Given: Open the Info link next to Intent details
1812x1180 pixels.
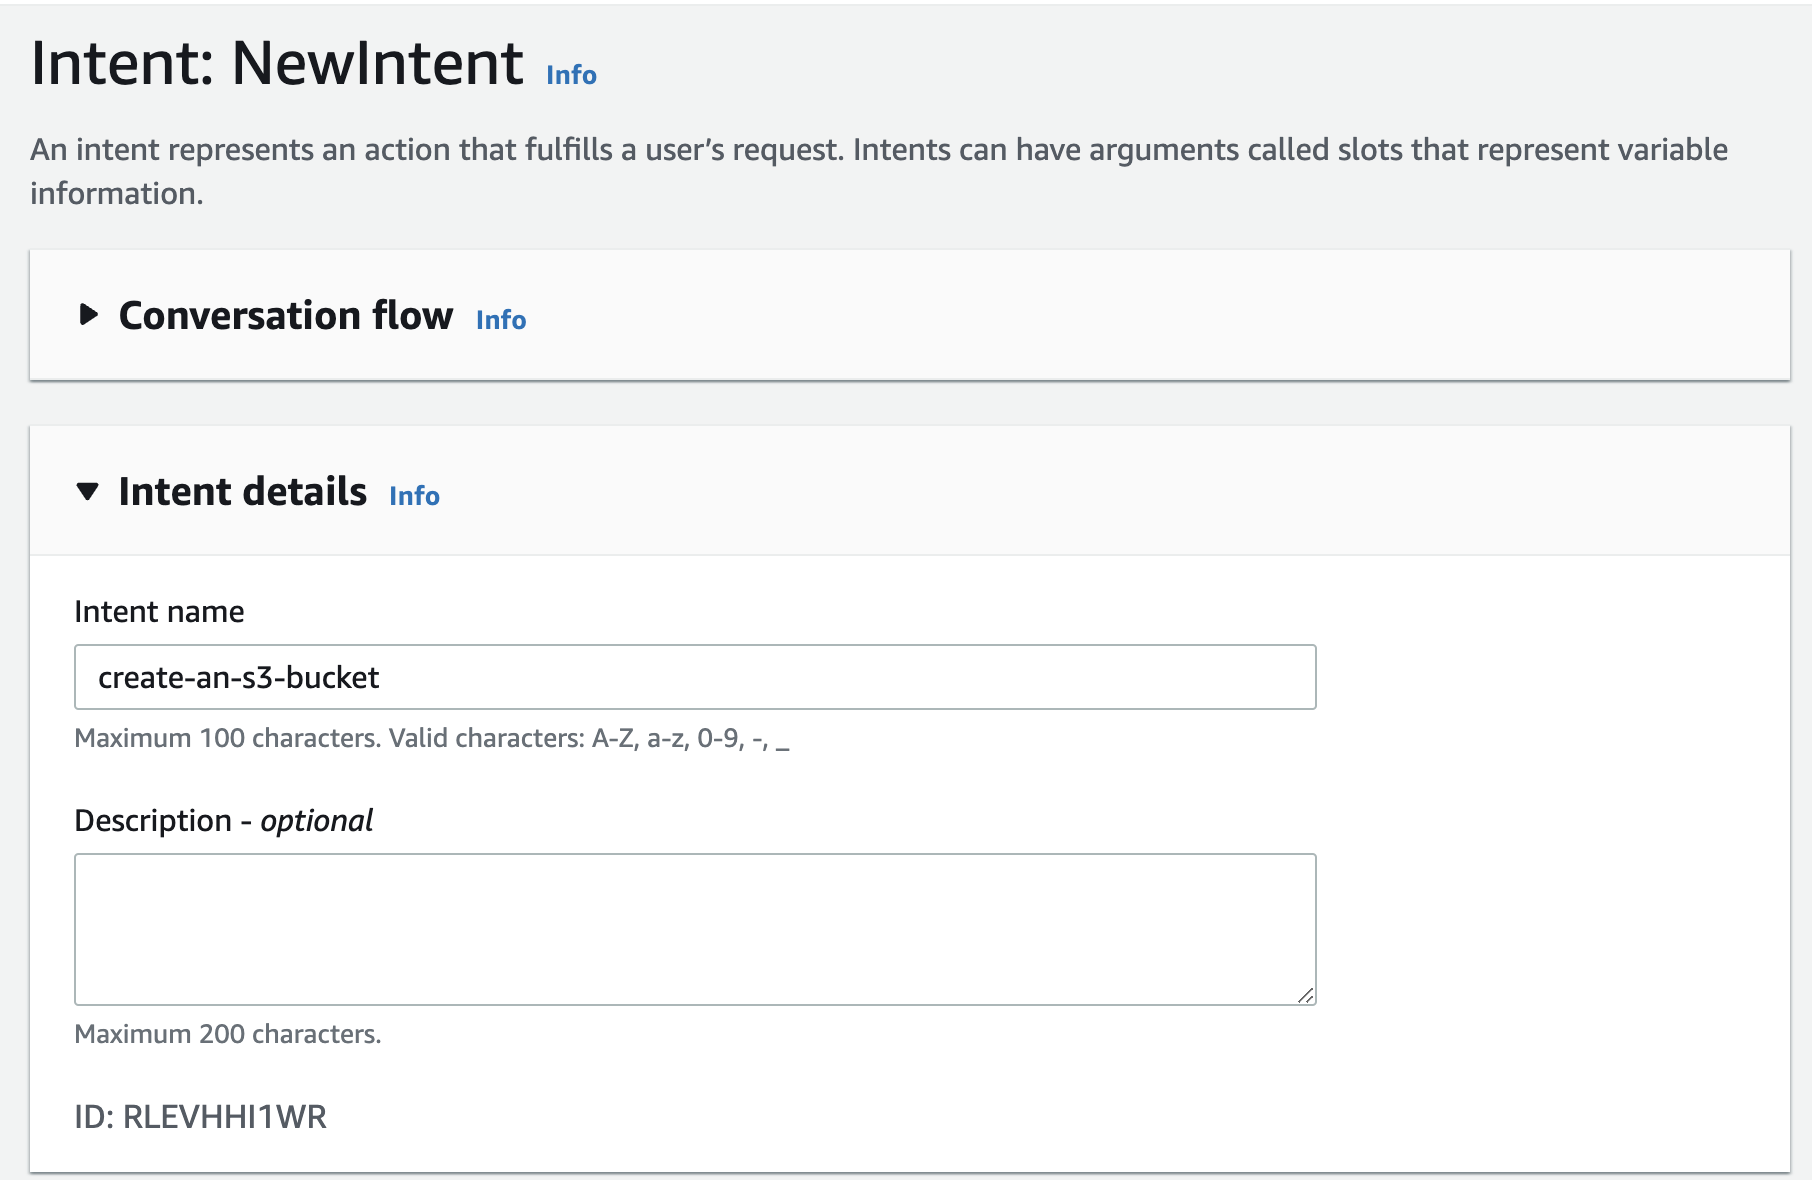Looking at the screenshot, I should tap(413, 496).
